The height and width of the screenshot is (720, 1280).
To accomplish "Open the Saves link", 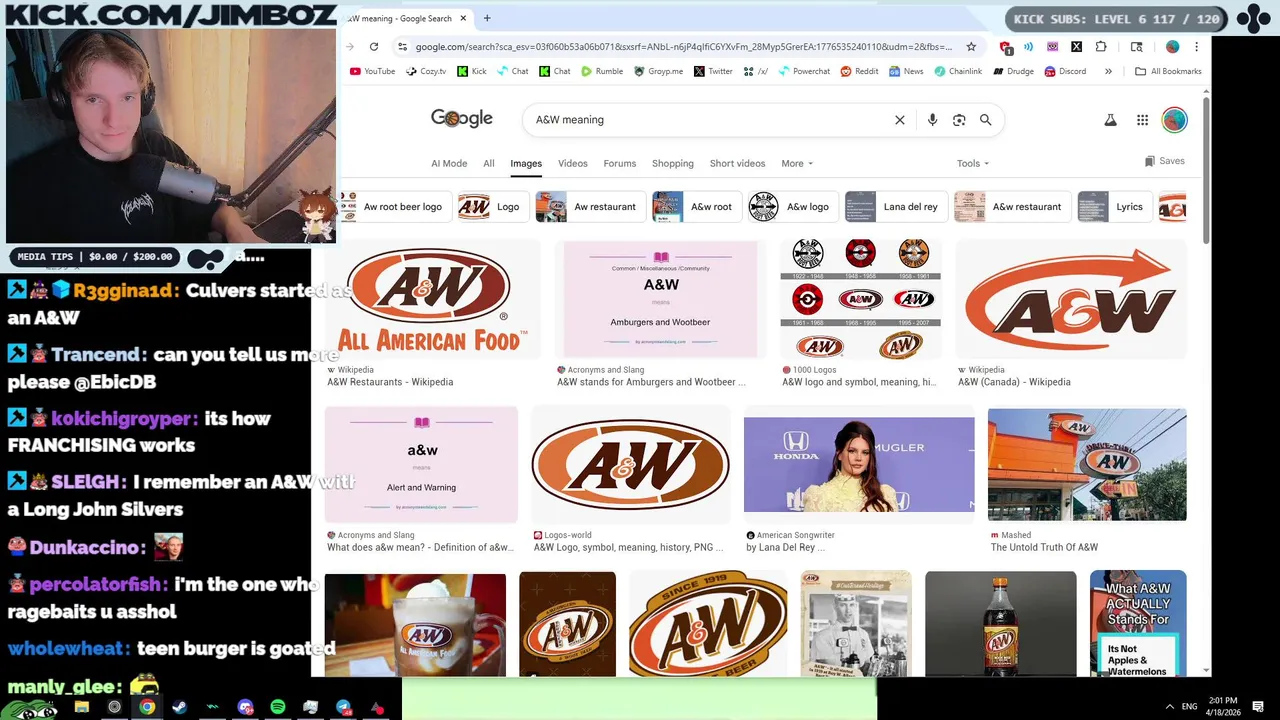I will coord(1165,161).
